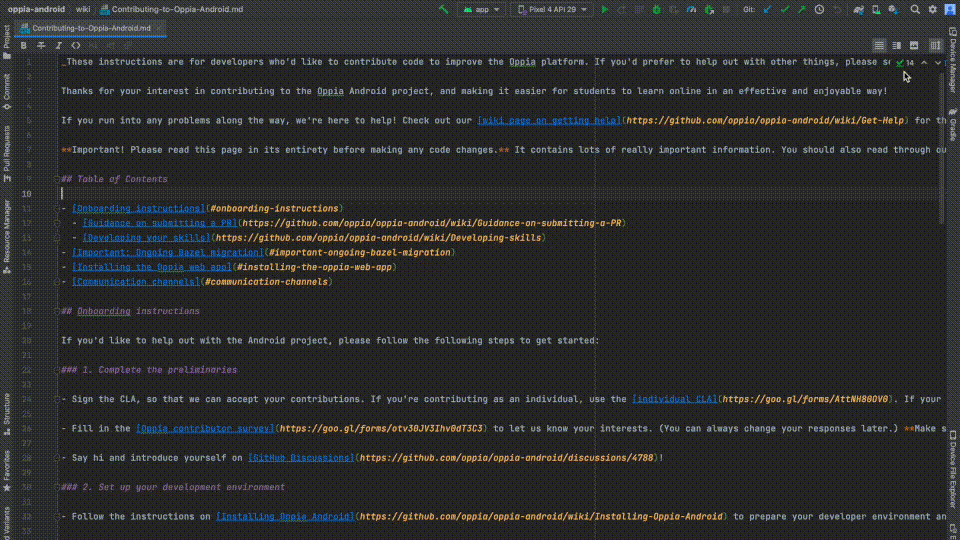Apply inline code formatting icon
This screenshot has width=960, height=540.
pyautogui.click(x=76, y=45)
